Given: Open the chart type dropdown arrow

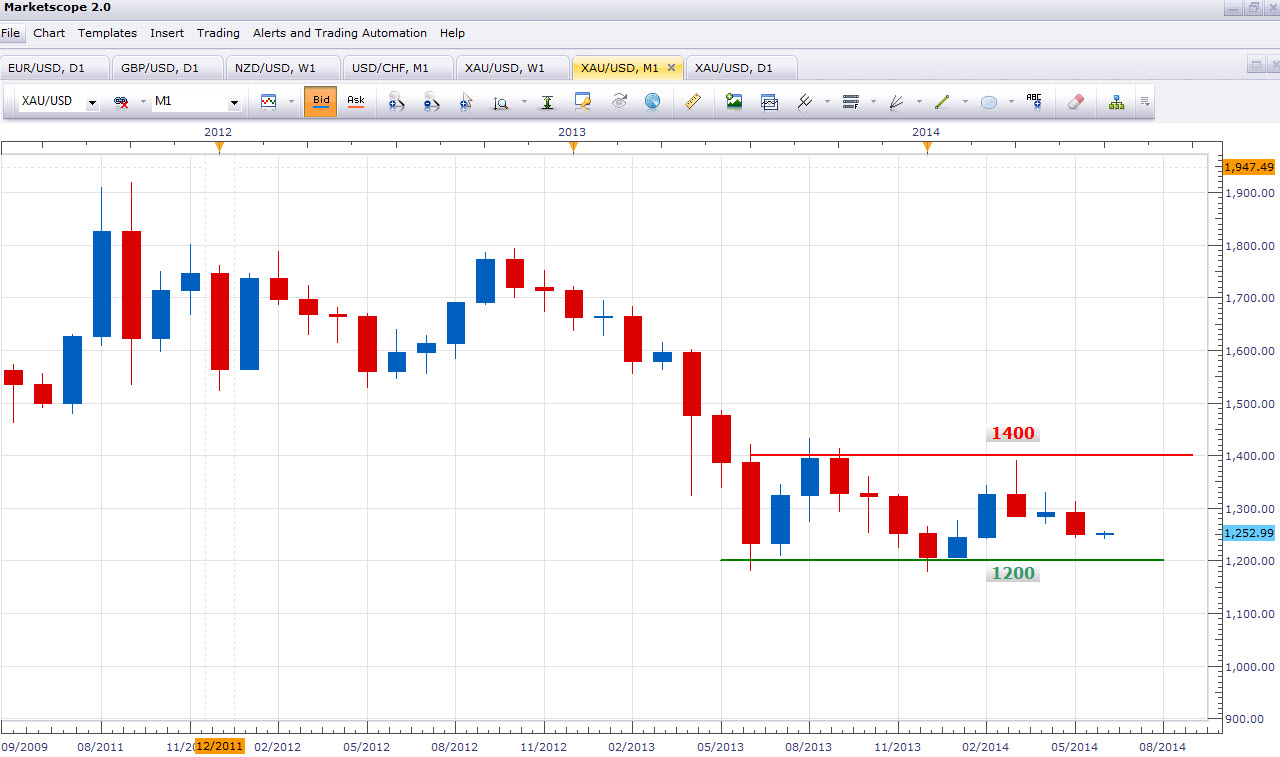Looking at the screenshot, I should click(x=291, y=102).
